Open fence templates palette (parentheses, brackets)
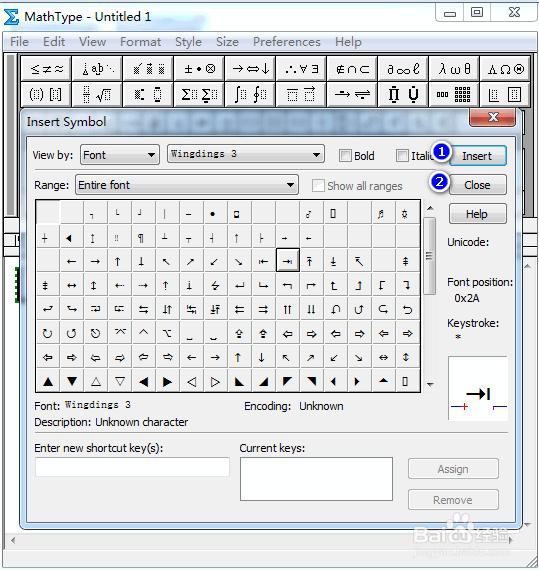Screen dimensions: 539x570 [47, 95]
